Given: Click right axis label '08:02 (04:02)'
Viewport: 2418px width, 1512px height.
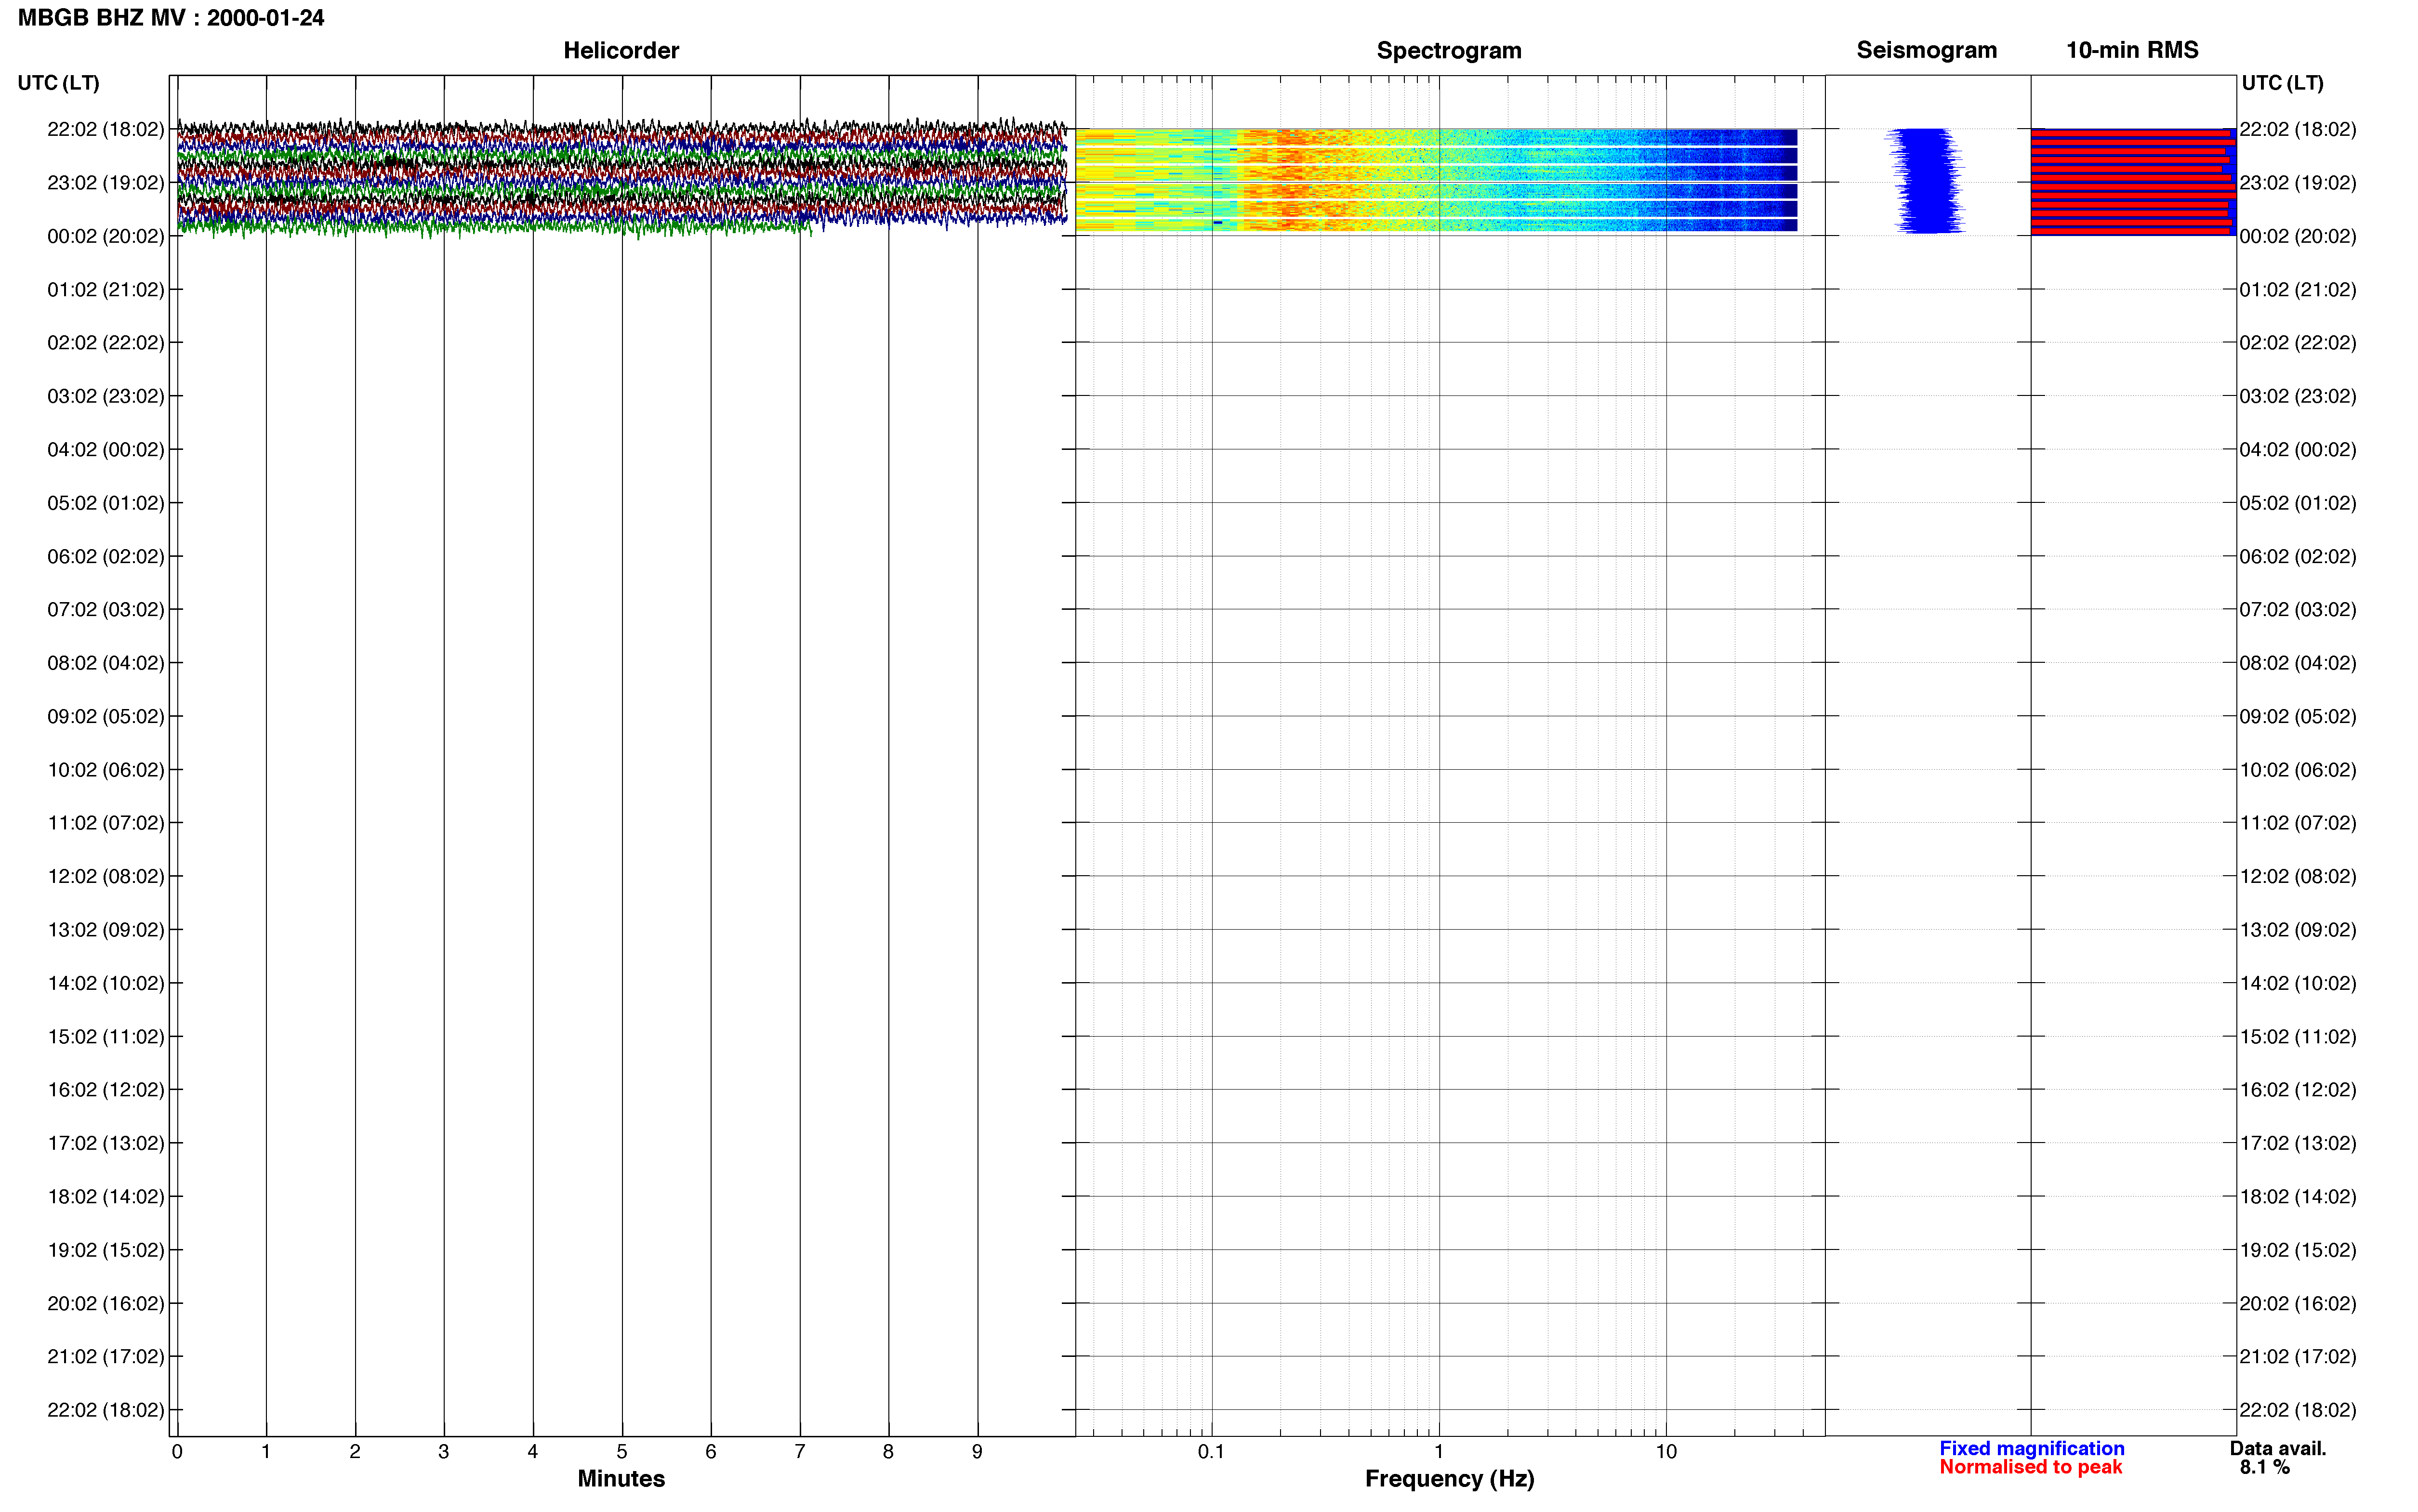Looking at the screenshot, I should pos(2298,663).
